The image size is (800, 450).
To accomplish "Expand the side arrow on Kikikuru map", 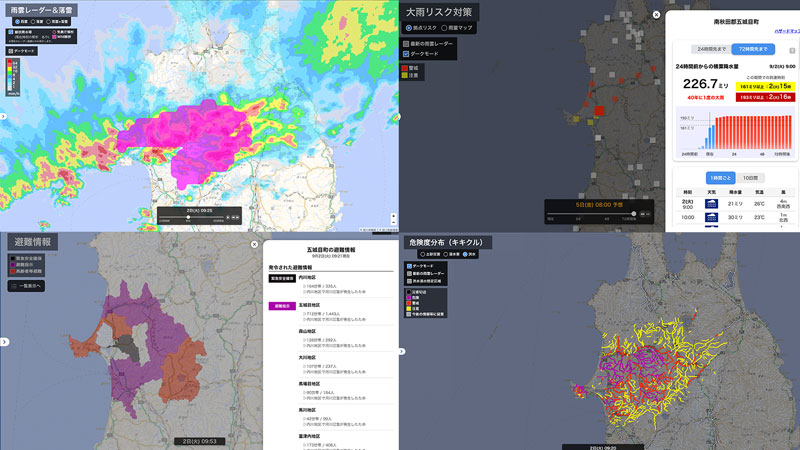I will point(404,350).
